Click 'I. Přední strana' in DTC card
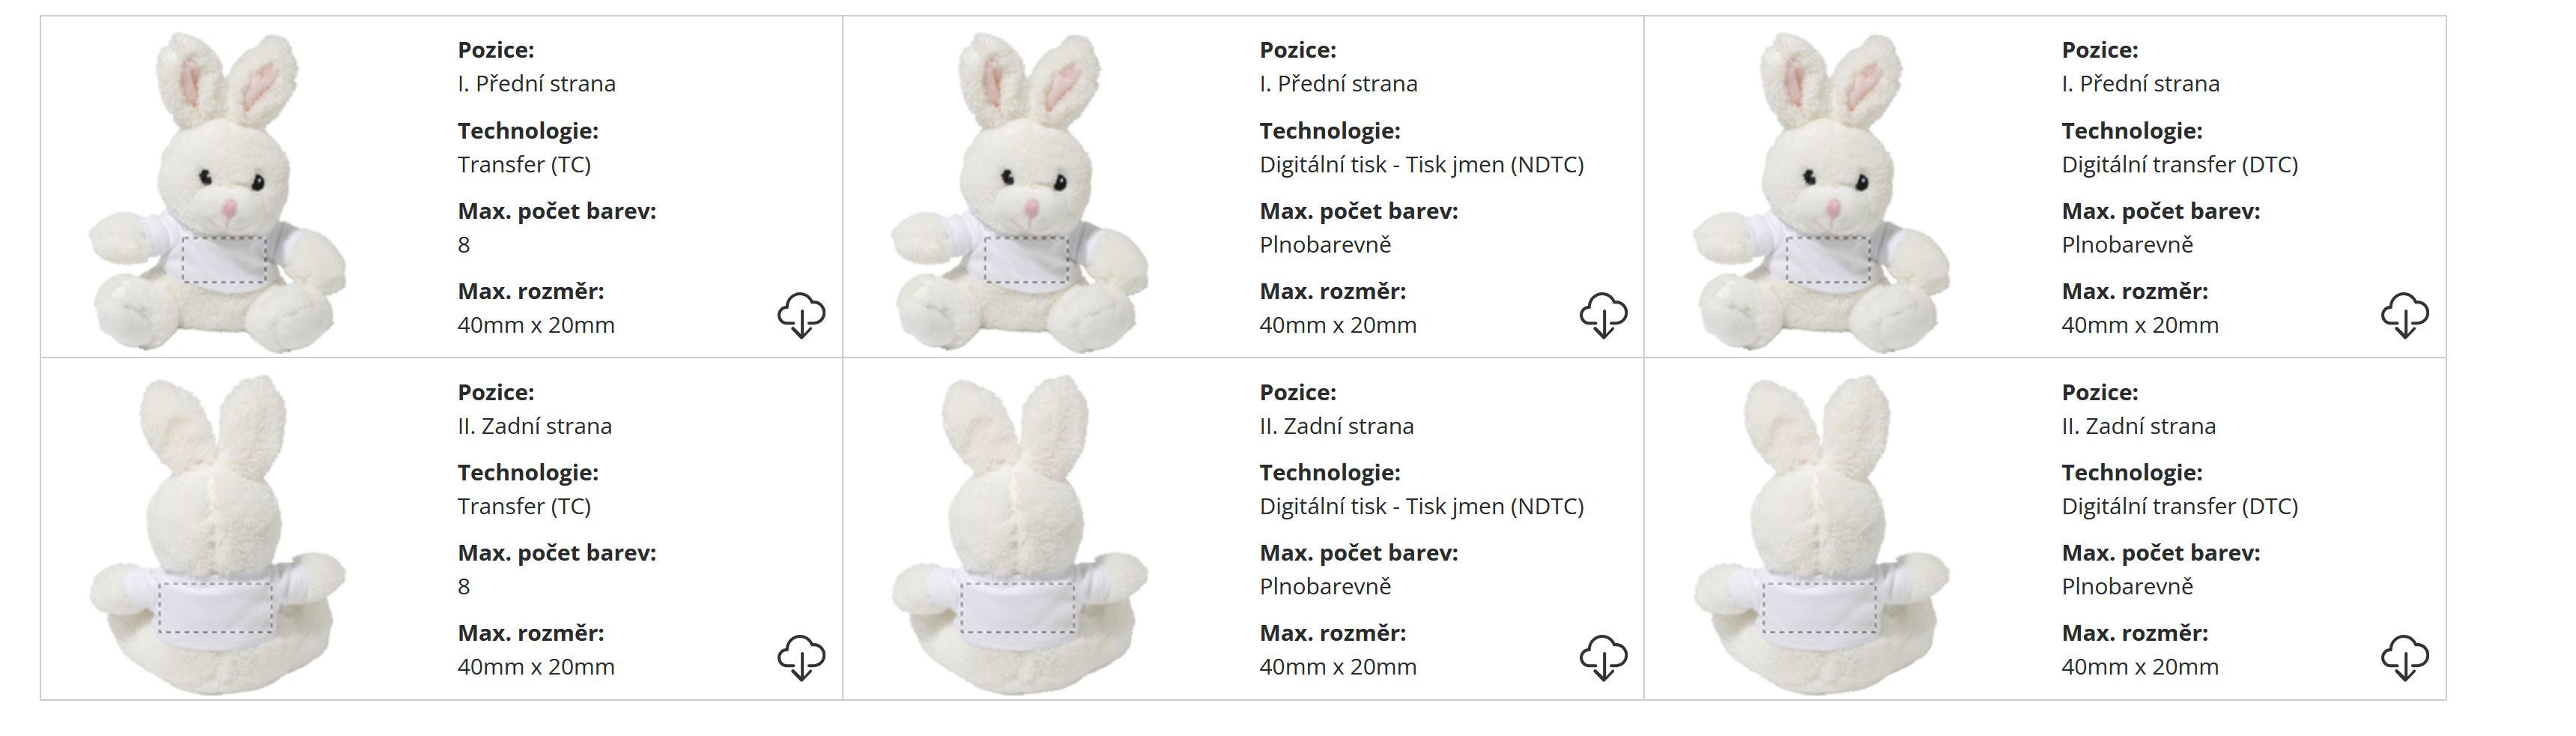Viewport: 2576px width, 736px height. click(x=2140, y=84)
